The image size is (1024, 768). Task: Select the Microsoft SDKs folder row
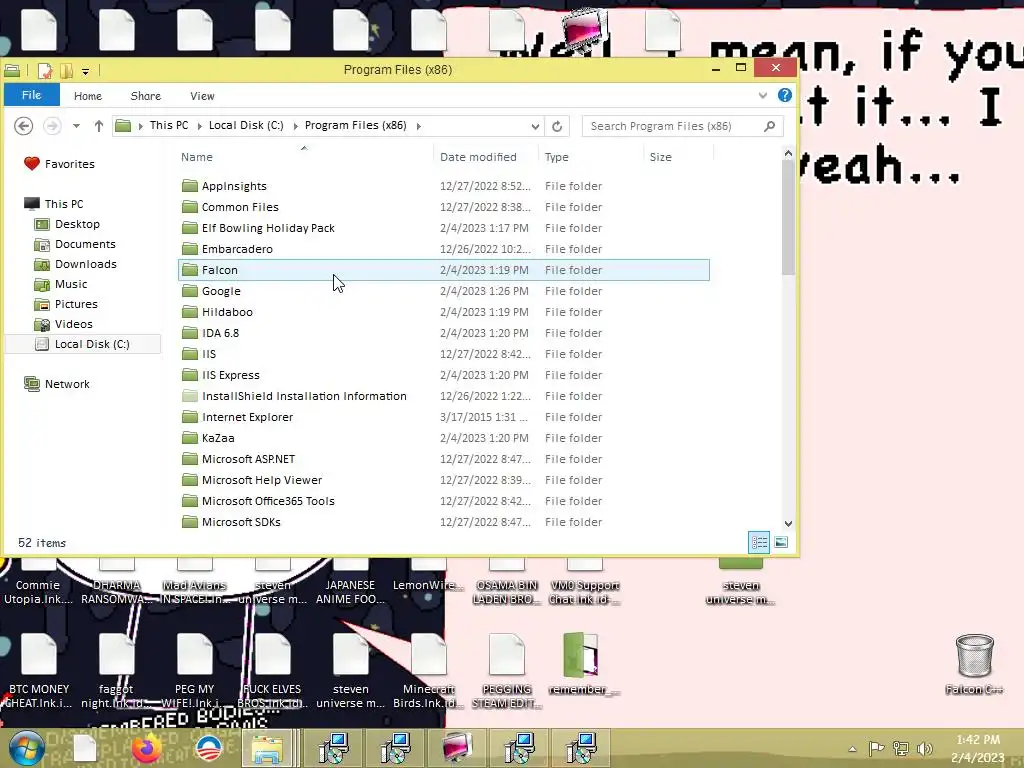coord(443,522)
